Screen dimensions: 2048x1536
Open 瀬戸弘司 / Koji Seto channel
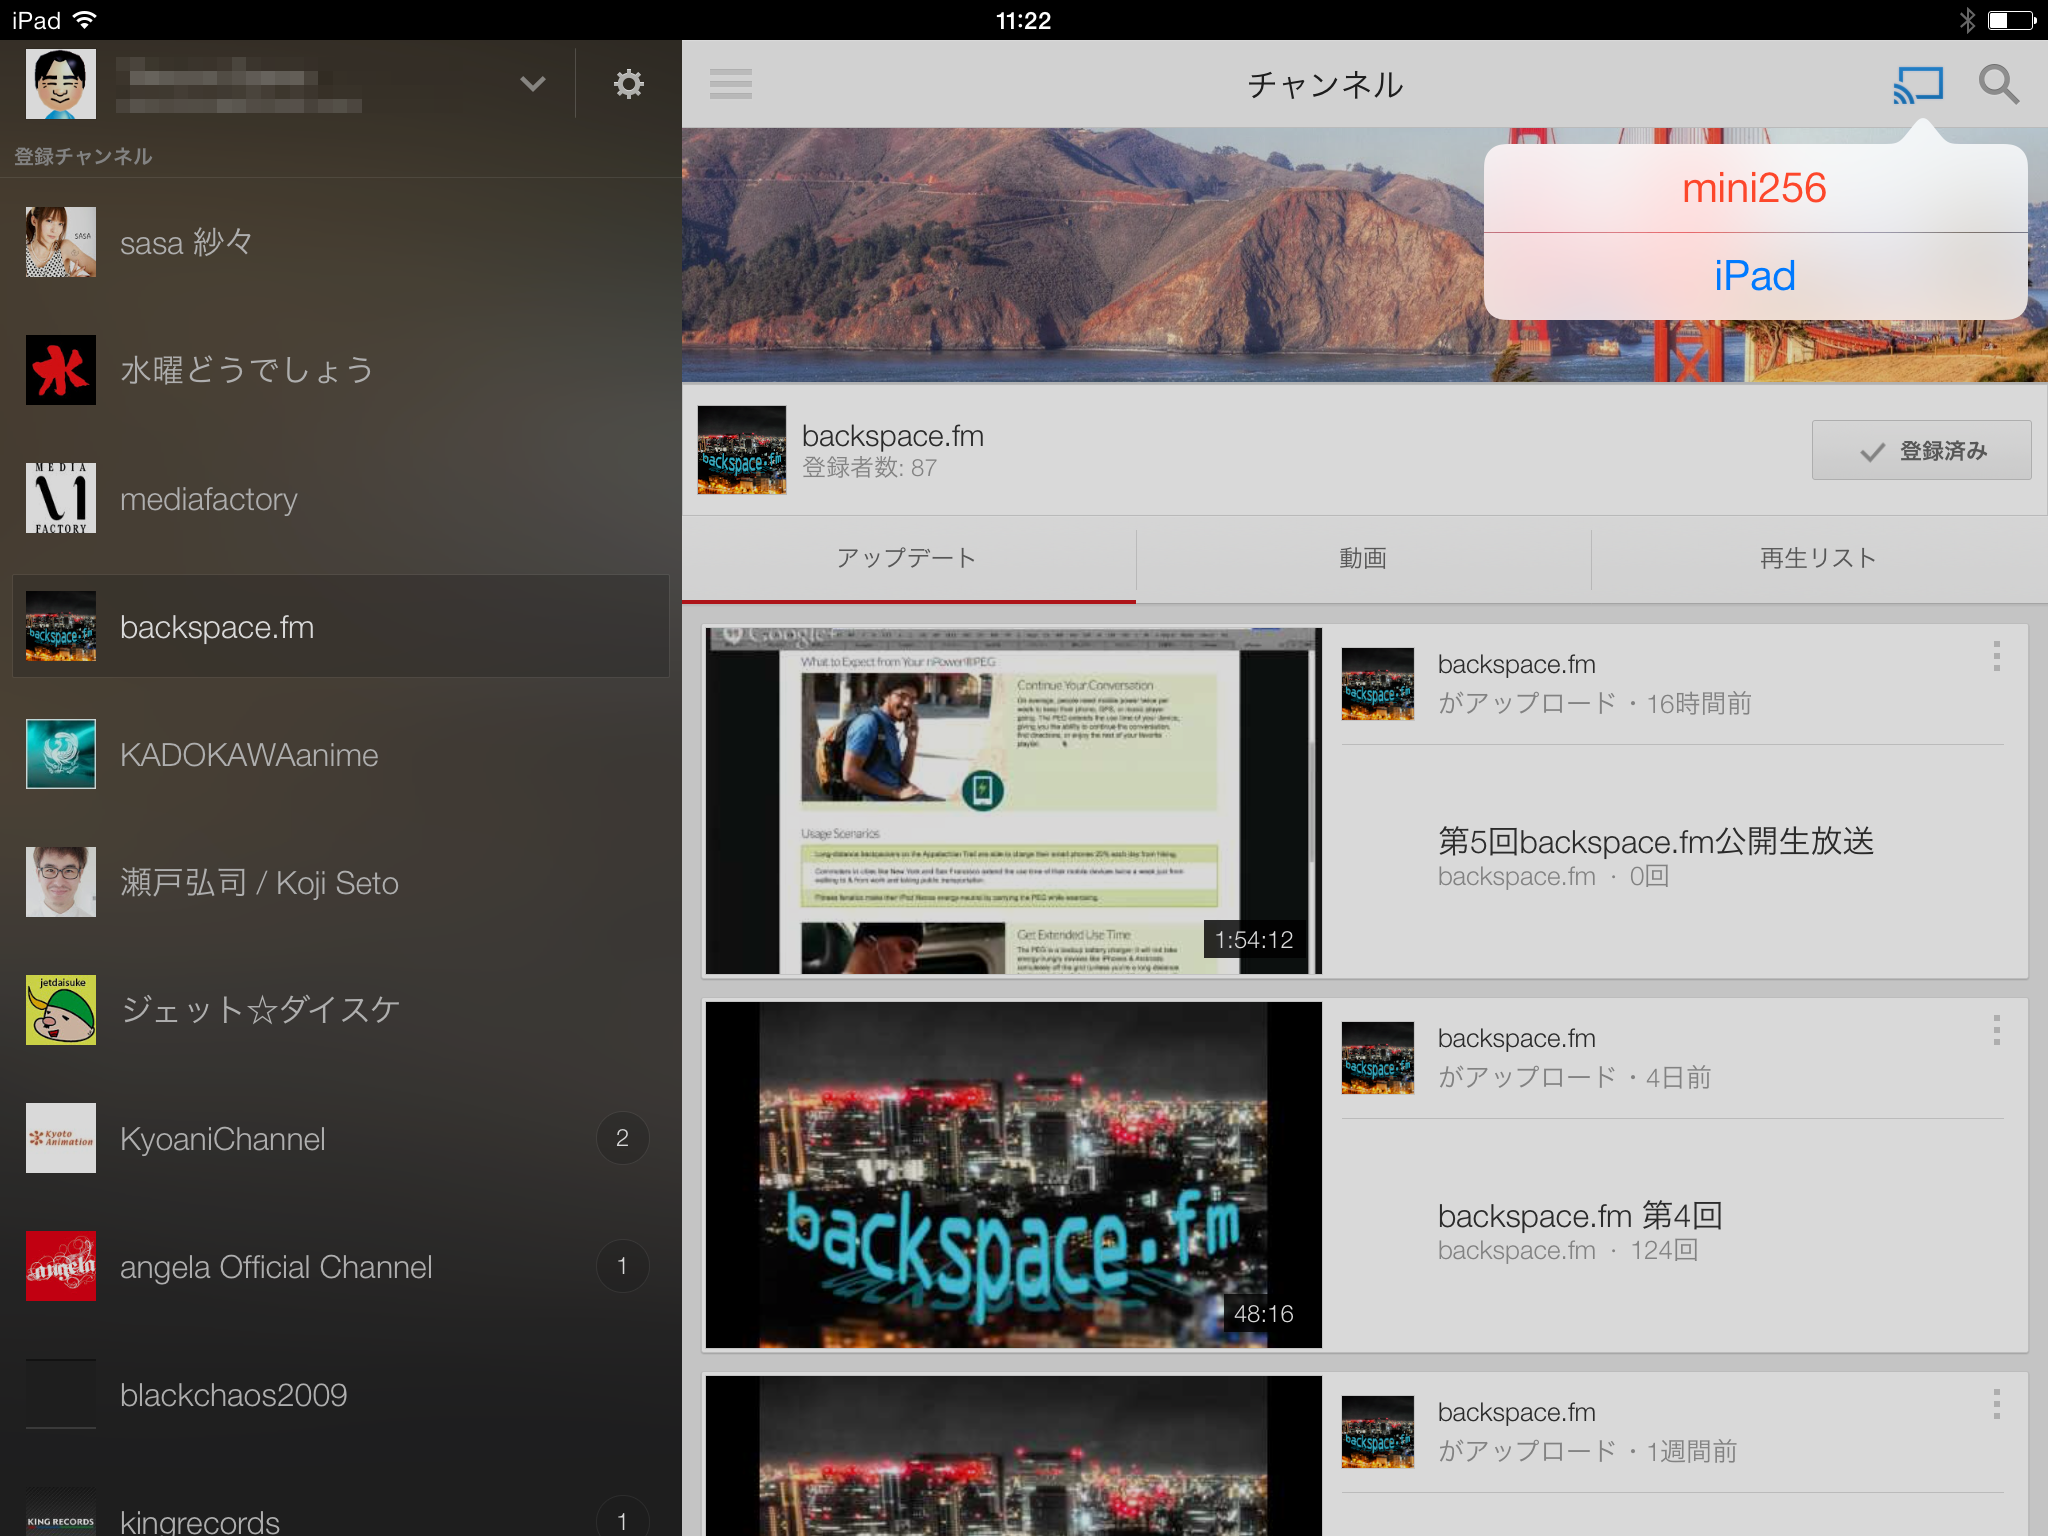tap(340, 882)
